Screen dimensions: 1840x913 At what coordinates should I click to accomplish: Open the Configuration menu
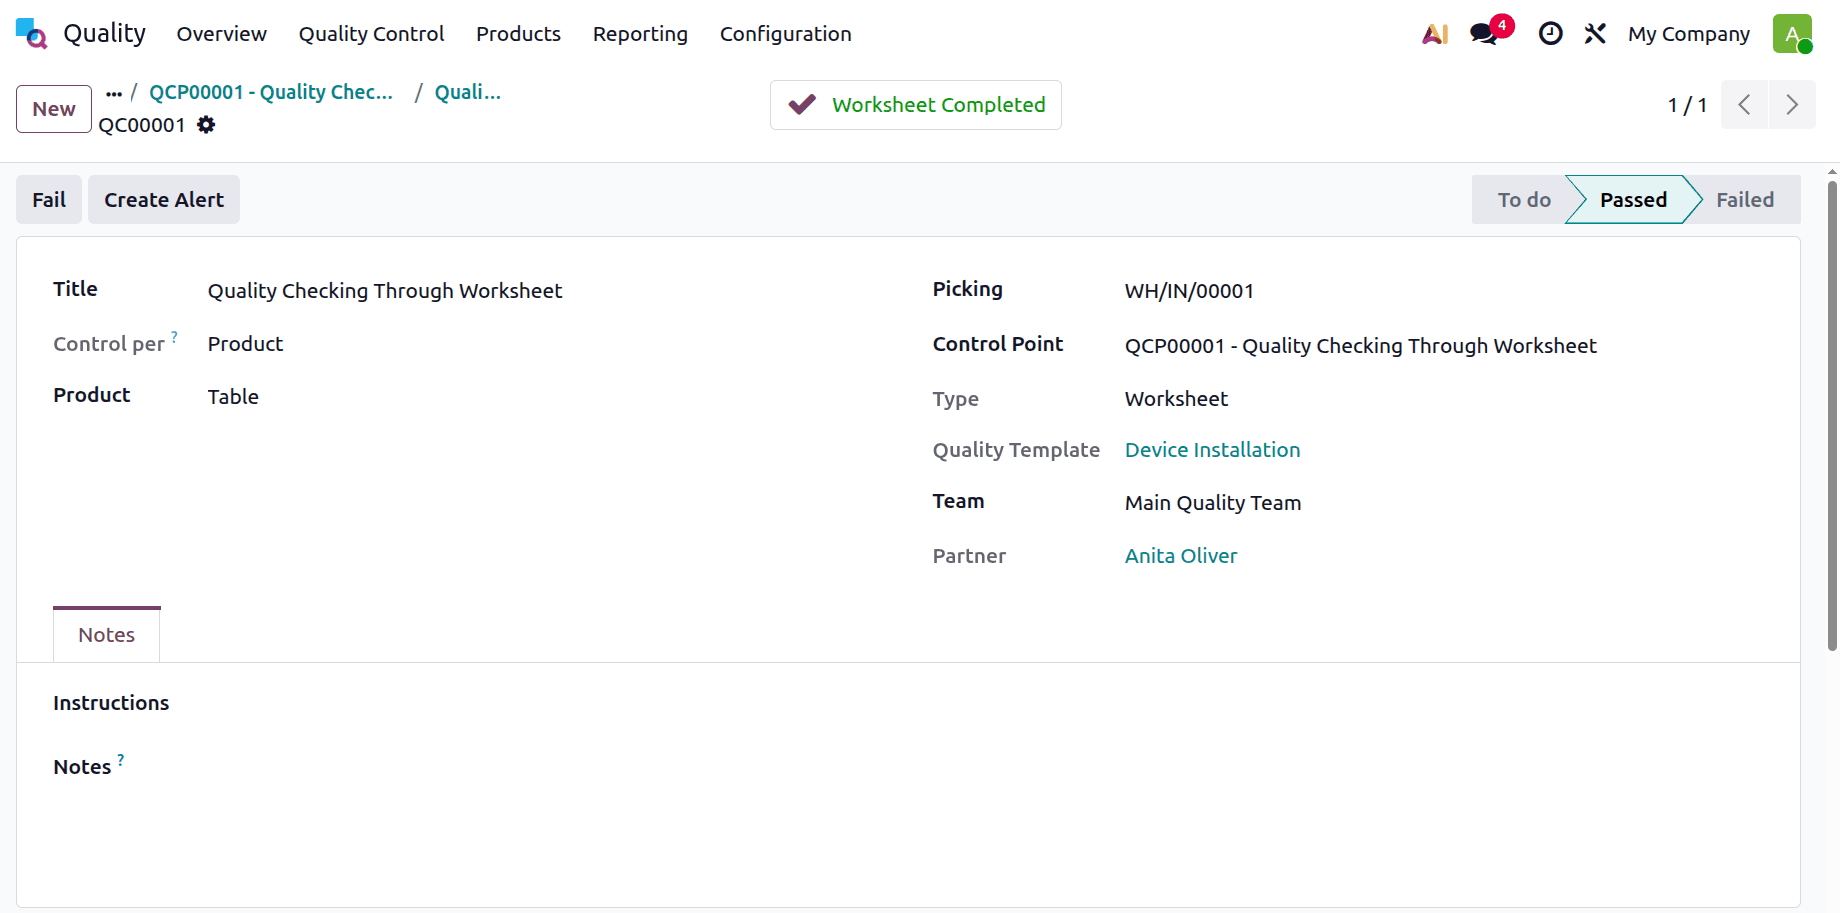(786, 34)
